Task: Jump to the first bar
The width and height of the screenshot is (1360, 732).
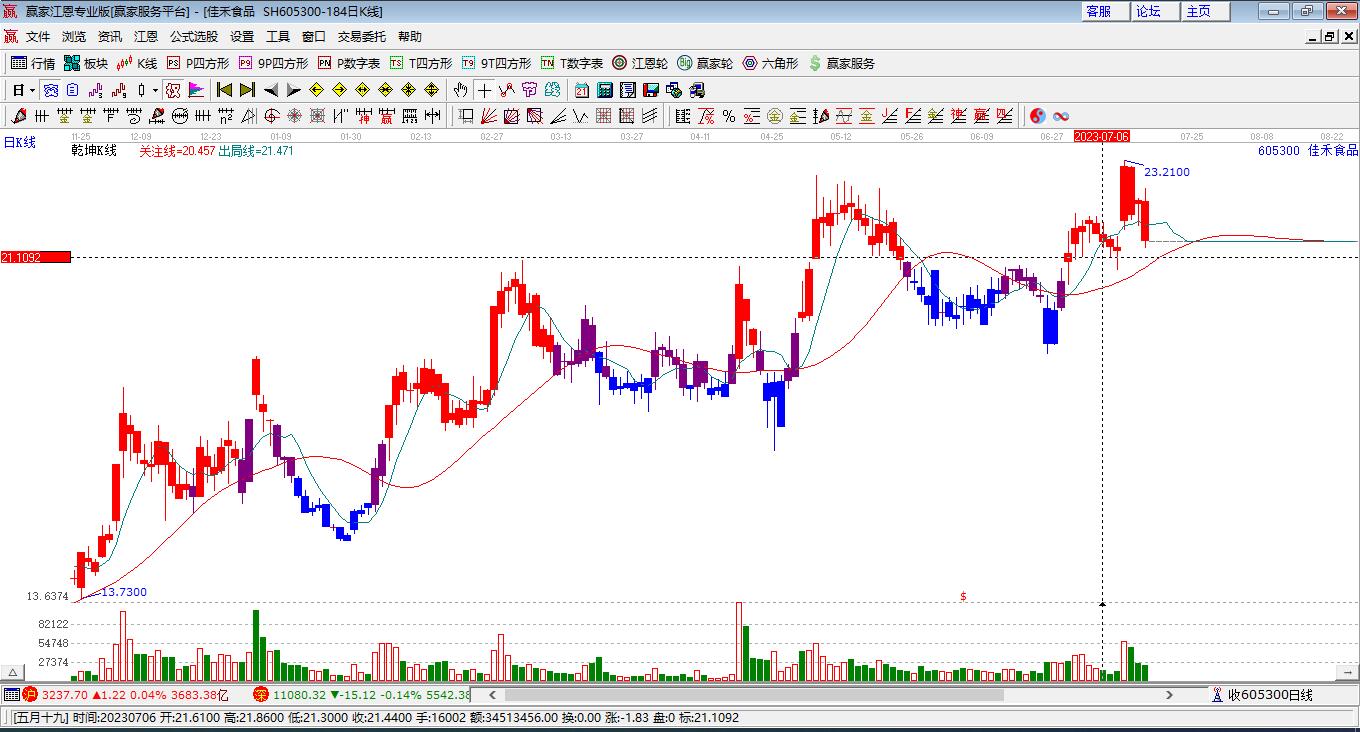Action: [224, 90]
